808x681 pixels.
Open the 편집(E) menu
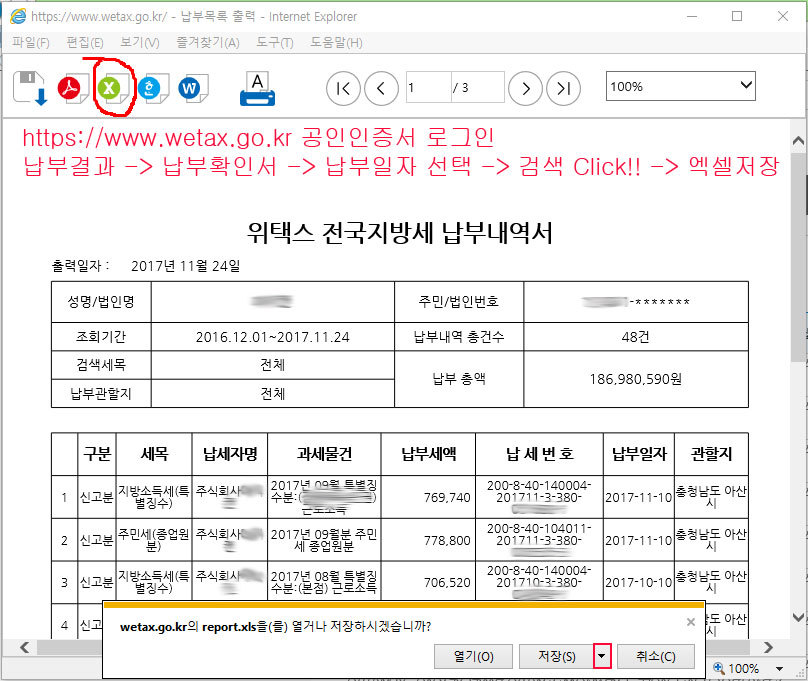(85, 42)
